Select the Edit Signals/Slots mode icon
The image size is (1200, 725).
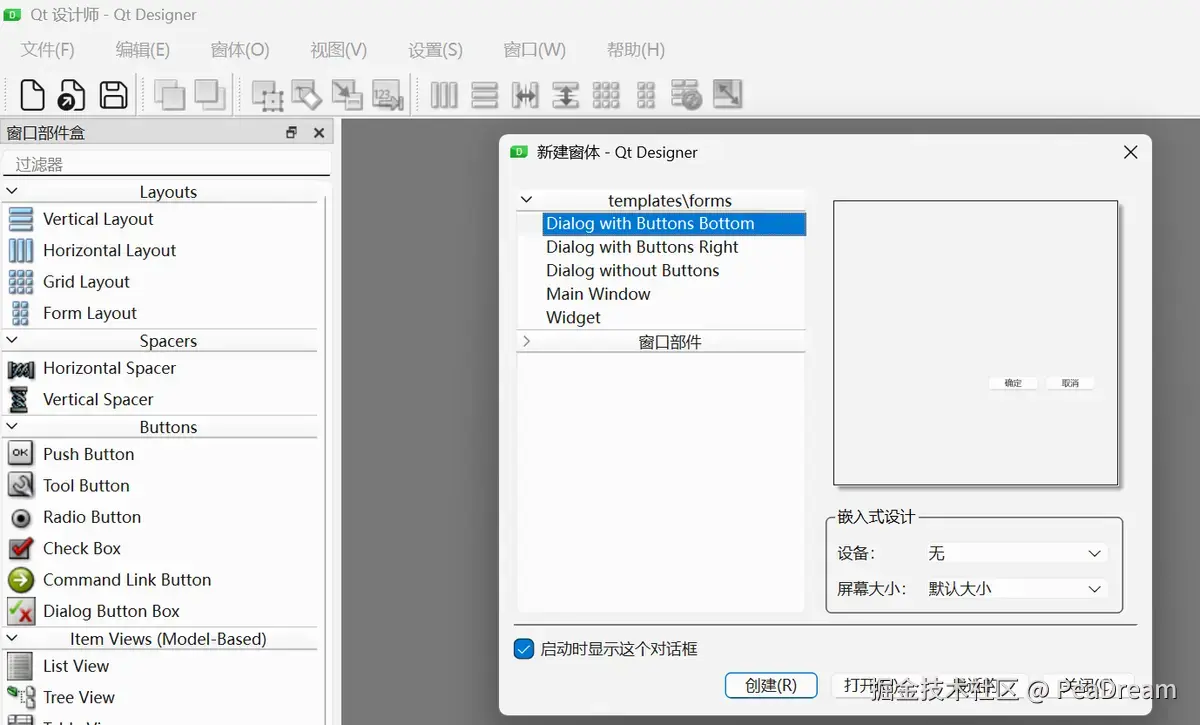pyautogui.click(x=307, y=95)
